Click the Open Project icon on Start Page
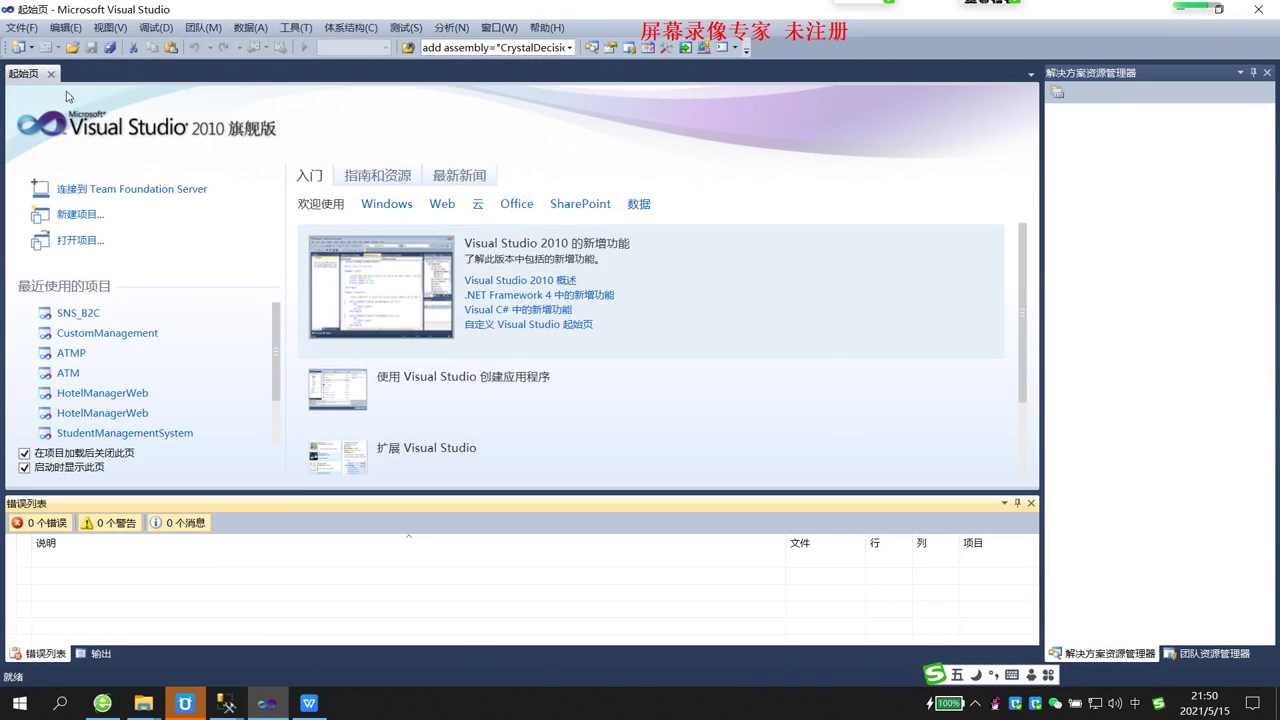1280x720 pixels. click(x=40, y=240)
